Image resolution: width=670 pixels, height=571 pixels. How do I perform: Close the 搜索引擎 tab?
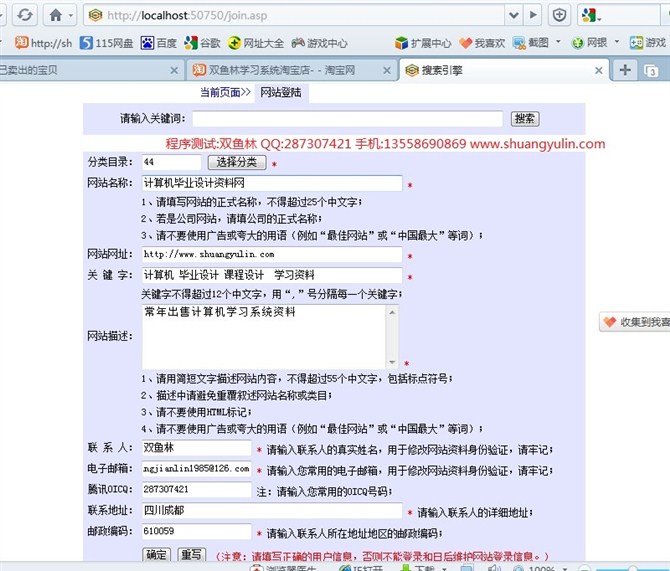pos(599,70)
